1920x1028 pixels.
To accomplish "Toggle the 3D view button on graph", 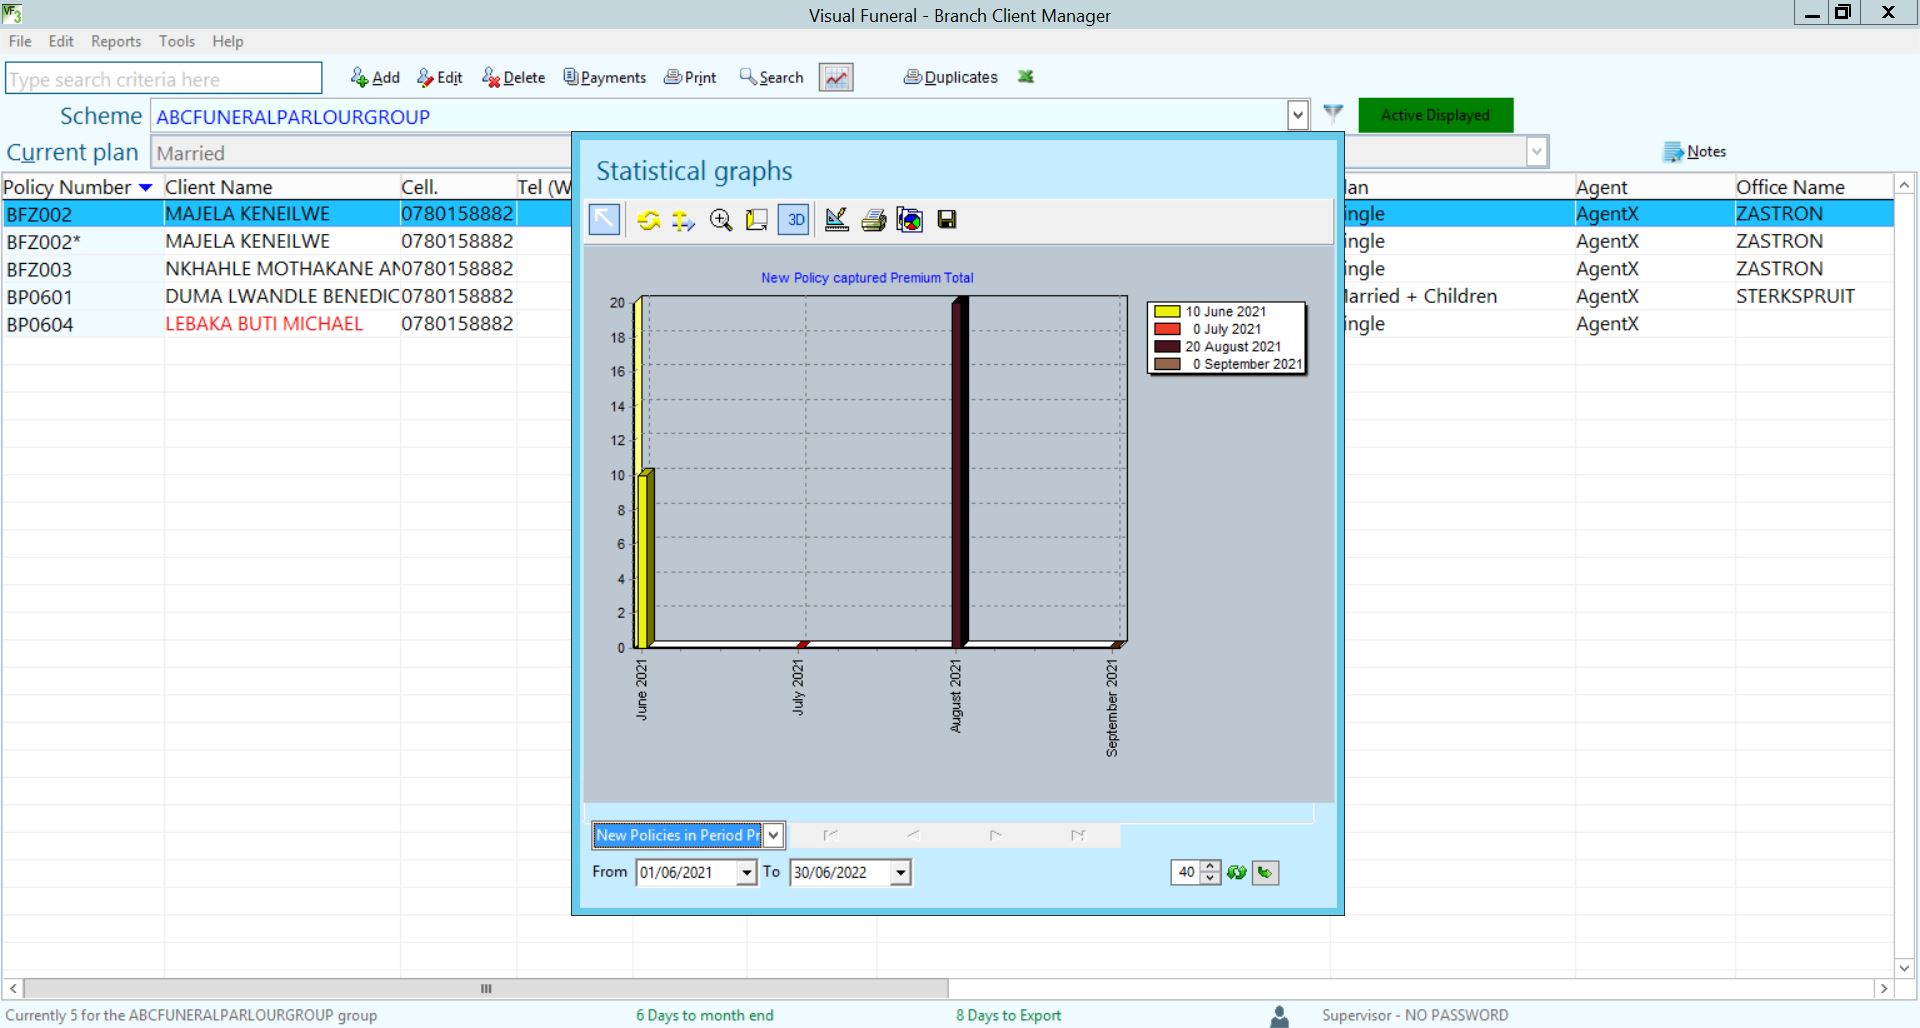I will 794,220.
